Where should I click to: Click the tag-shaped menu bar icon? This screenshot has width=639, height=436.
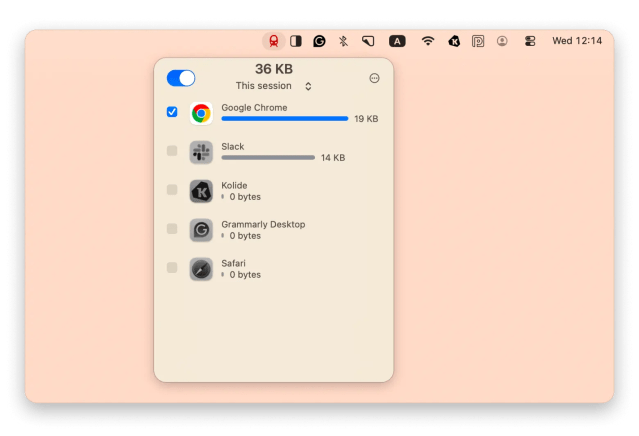368,41
